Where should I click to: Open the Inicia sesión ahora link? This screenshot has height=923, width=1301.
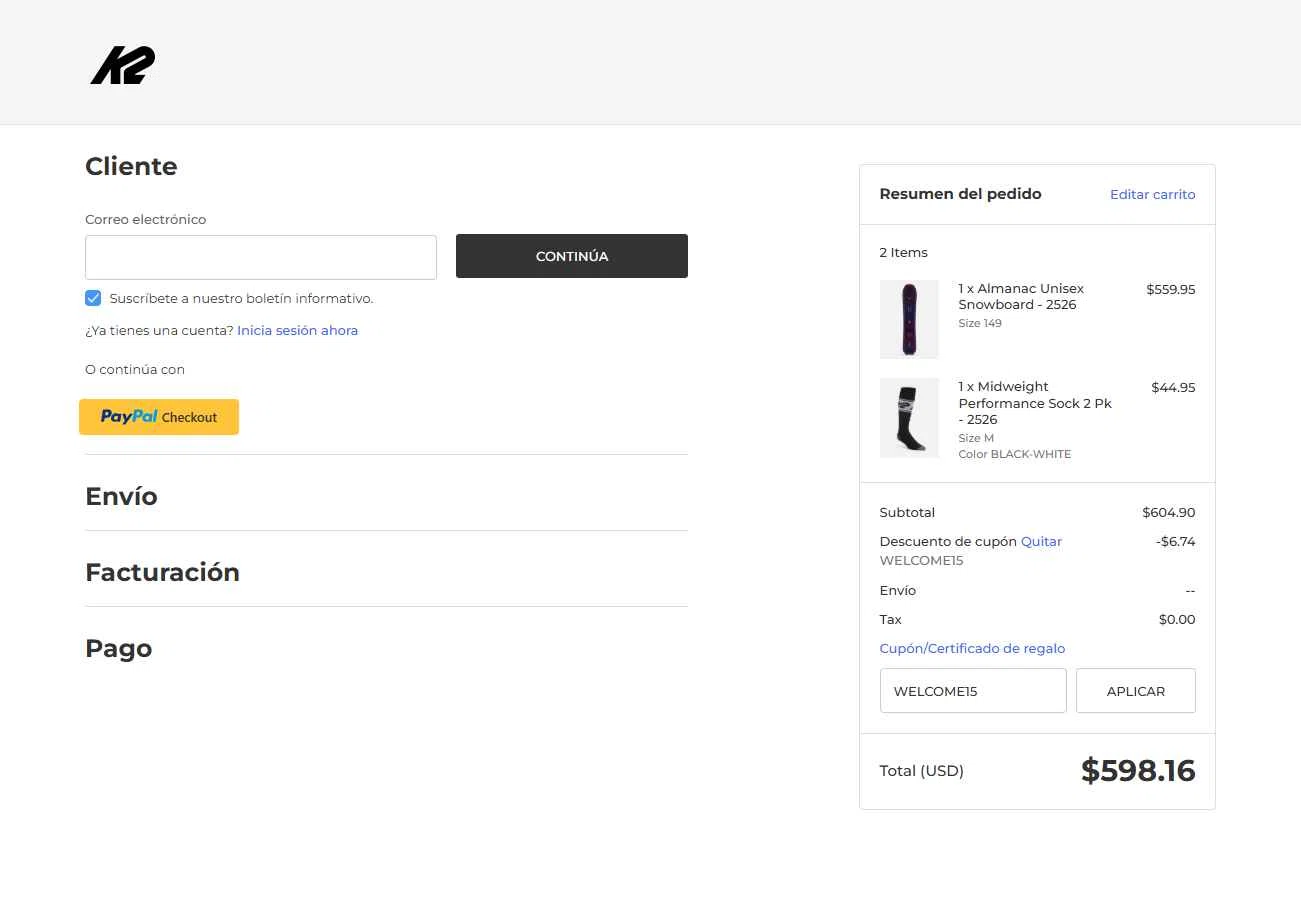click(x=297, y=330)
